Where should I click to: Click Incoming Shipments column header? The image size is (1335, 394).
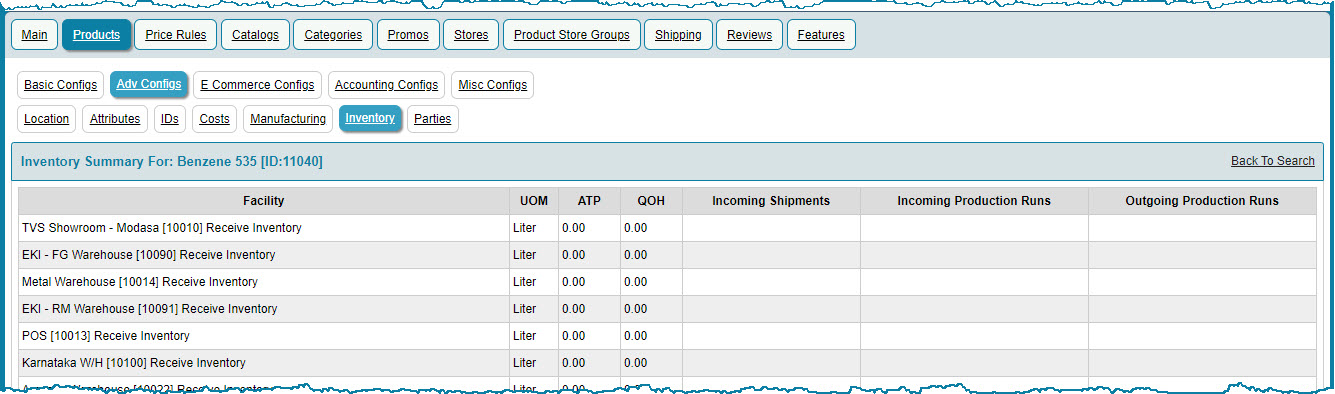tap(771, 201)
